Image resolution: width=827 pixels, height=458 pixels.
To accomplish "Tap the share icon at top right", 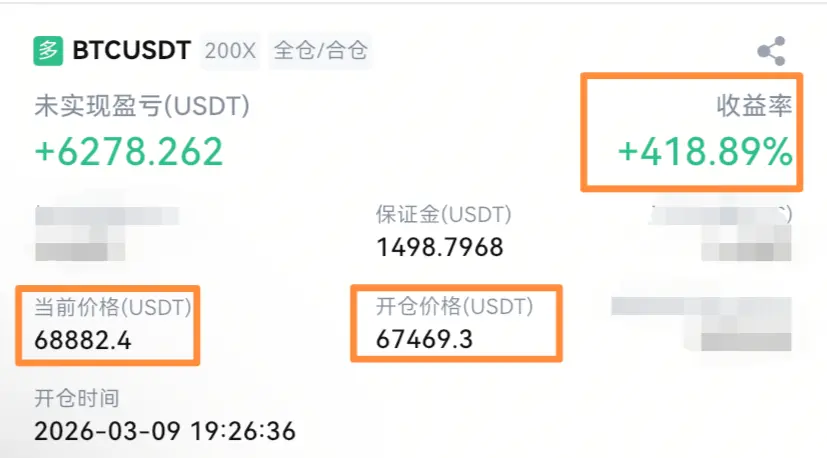I will (x=772, y=51).
